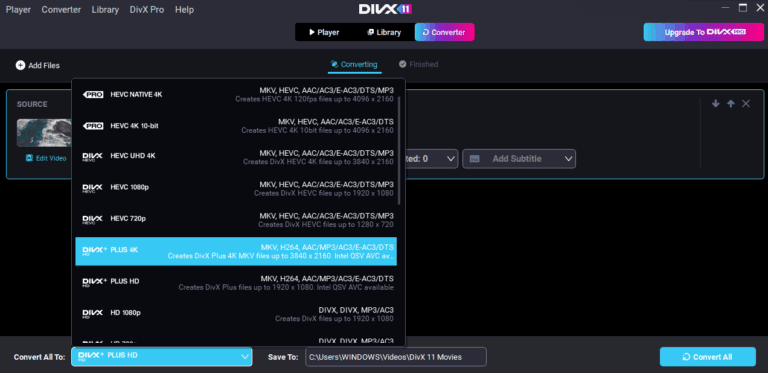Click Finished tab checkmark icon
Screen dimensions: 768x373
pyautogui.click(x=403, y=64)
